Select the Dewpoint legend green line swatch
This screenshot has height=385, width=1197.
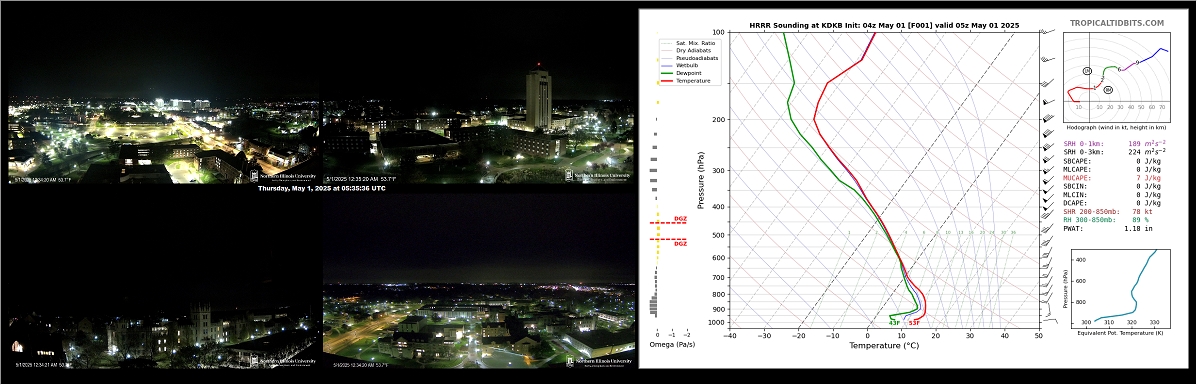(666, 73)
